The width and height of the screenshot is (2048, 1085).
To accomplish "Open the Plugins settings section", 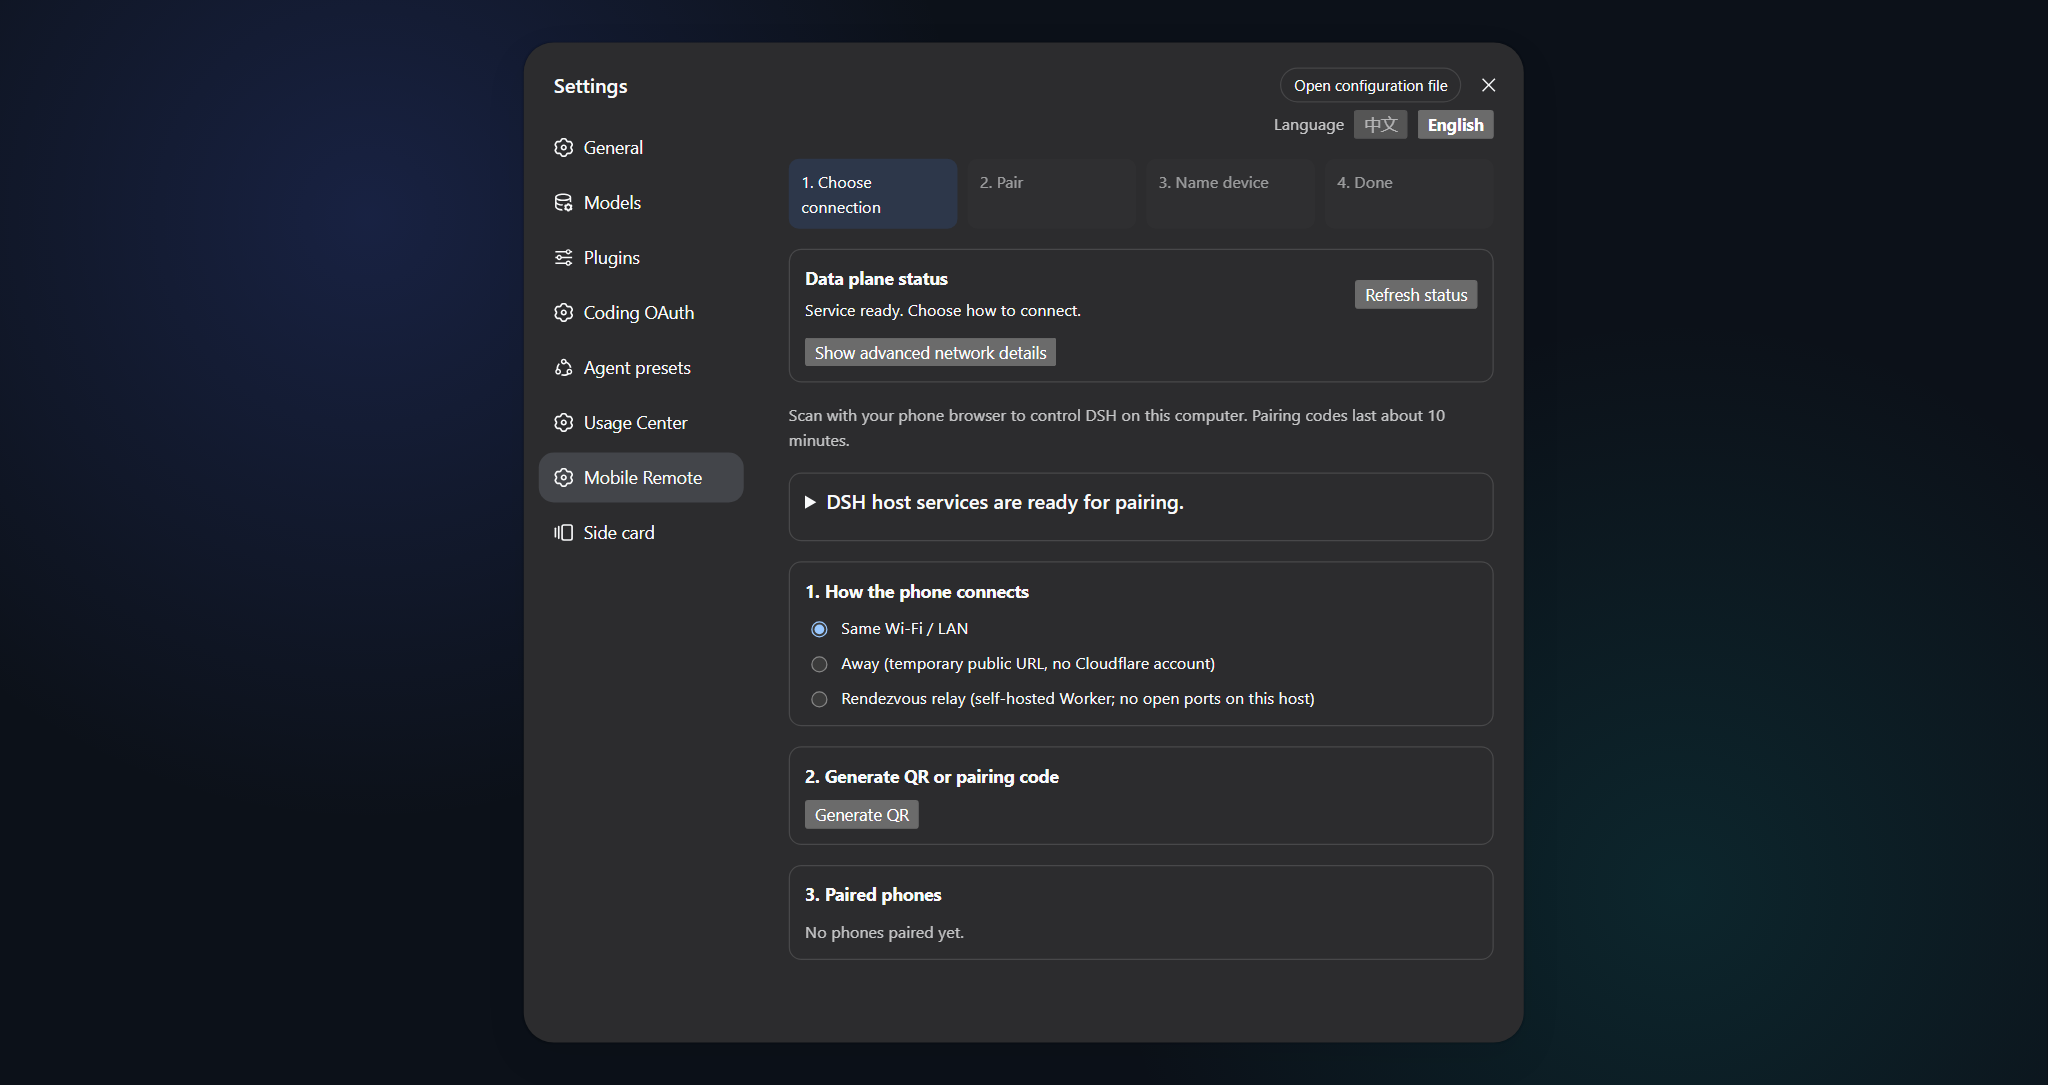I will point(641,258).
